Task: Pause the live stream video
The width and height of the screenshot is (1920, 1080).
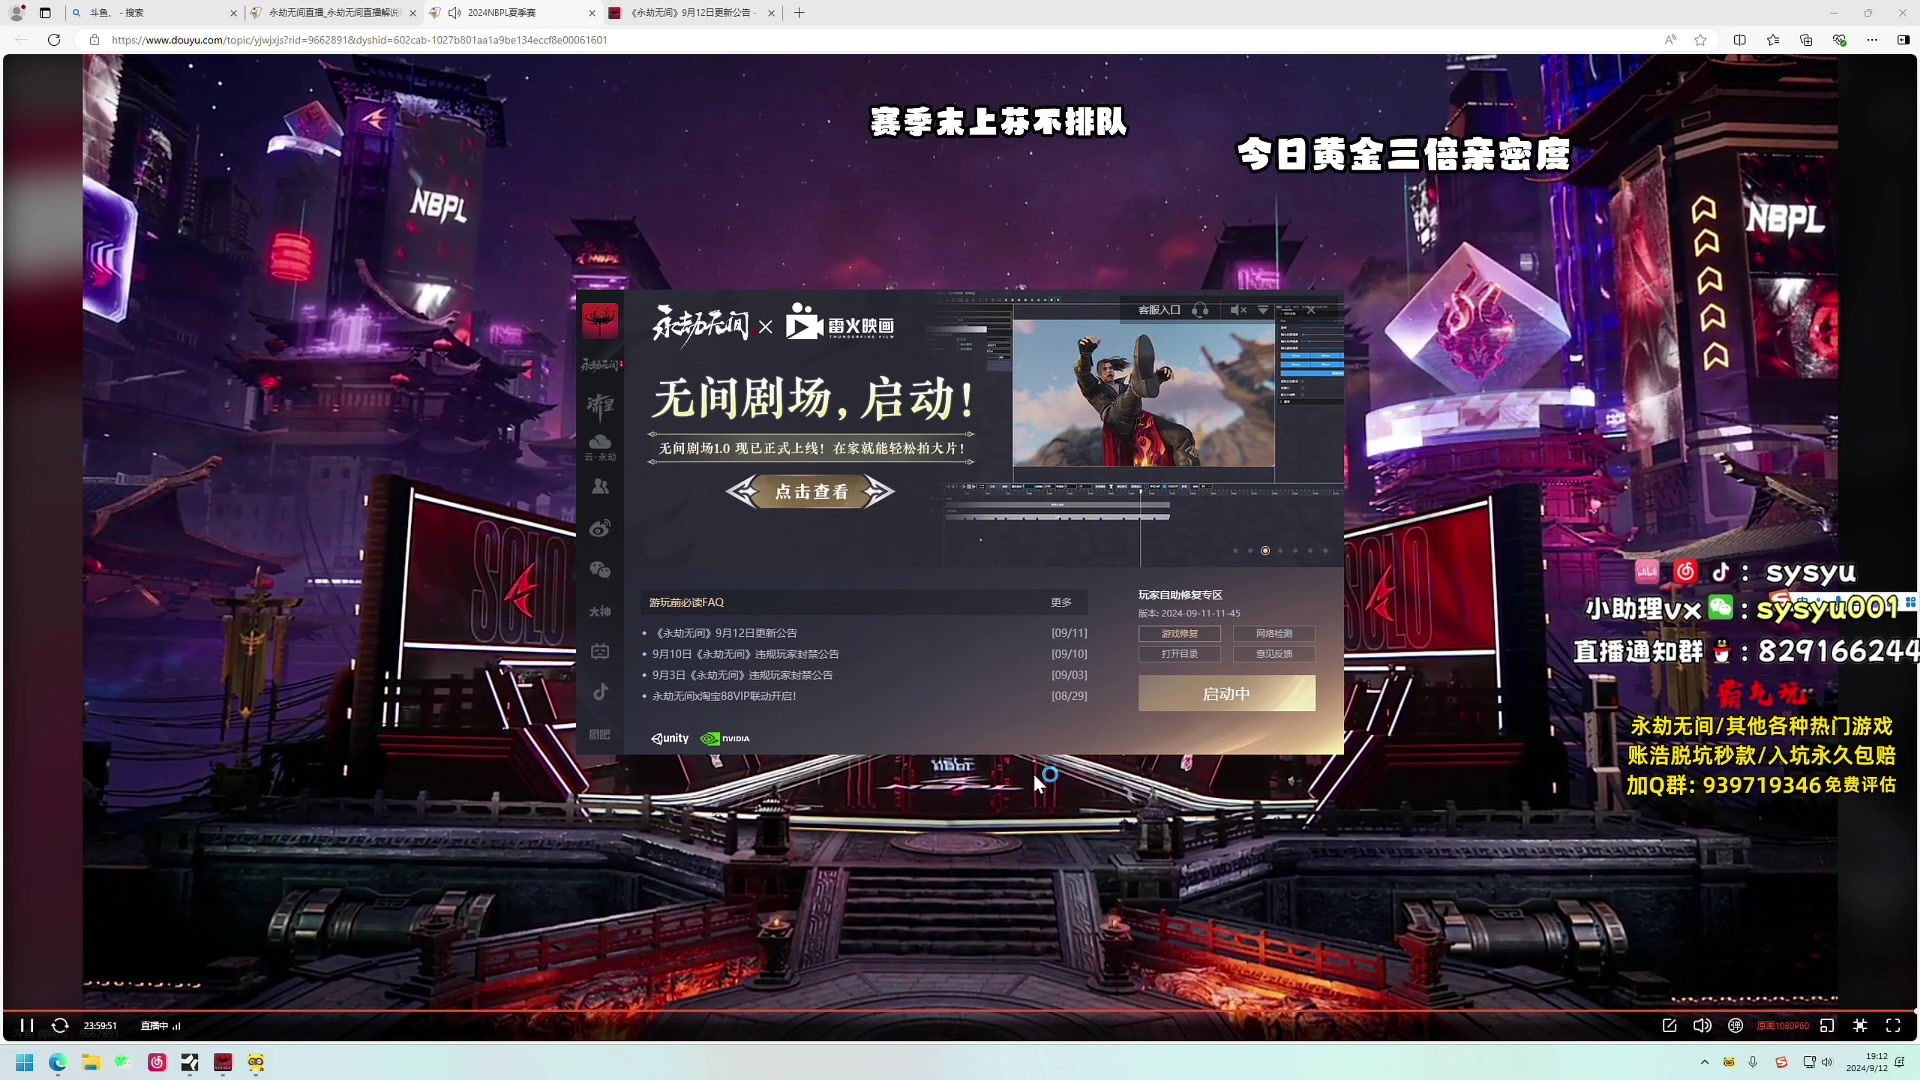Action: pos(27,1026)
